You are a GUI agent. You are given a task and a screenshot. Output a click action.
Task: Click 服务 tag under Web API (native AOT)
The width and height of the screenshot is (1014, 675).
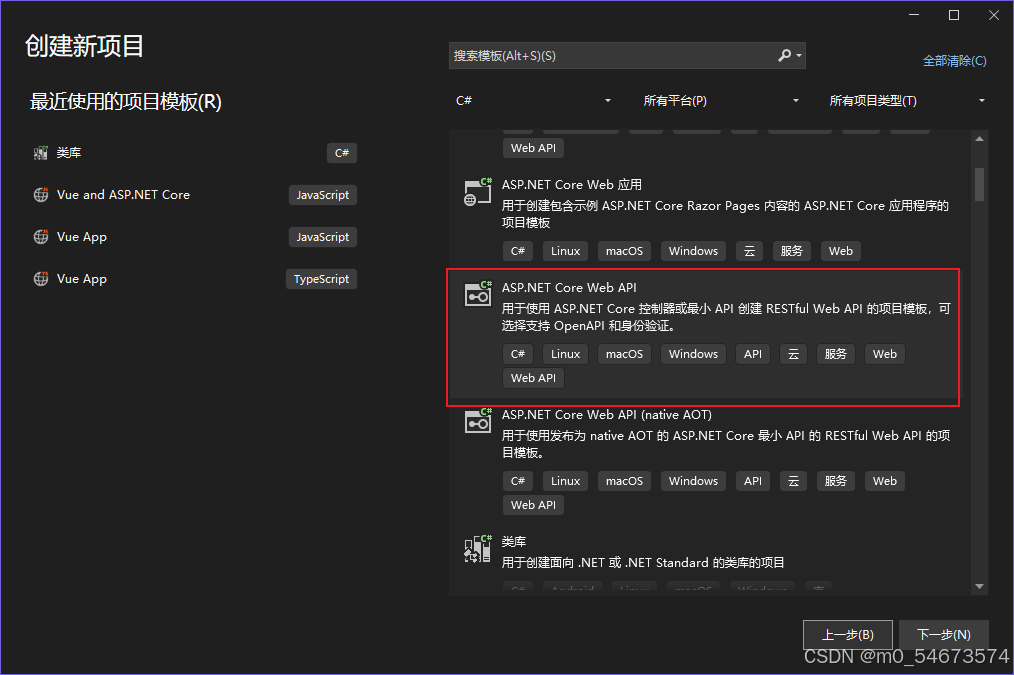(836, 481)
